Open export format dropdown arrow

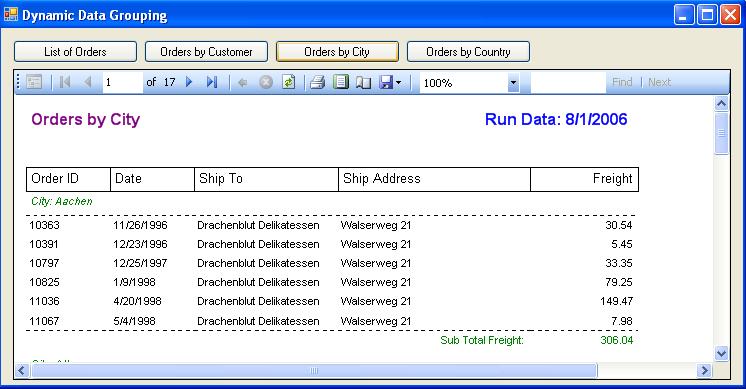(398, 83)
